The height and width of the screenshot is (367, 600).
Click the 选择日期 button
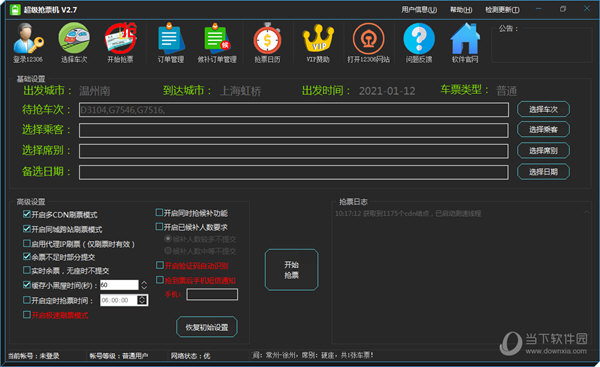[543, 171]
